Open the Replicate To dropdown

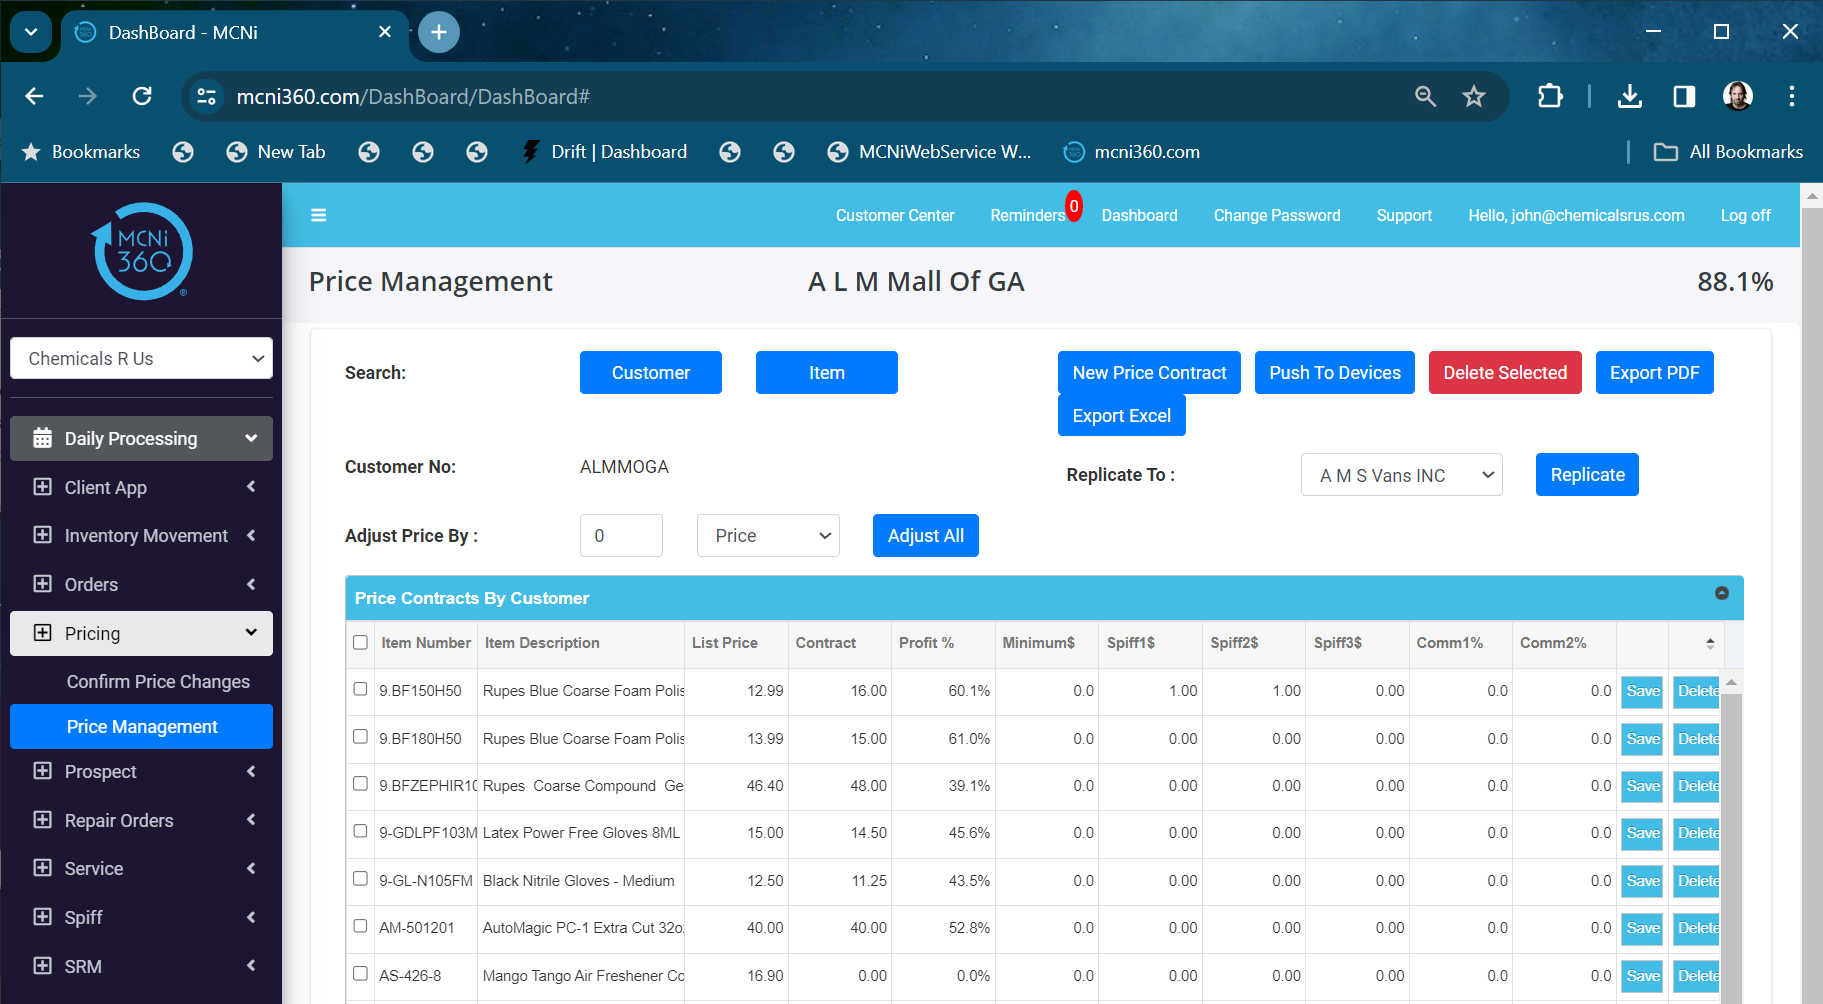coord(1400,474)
